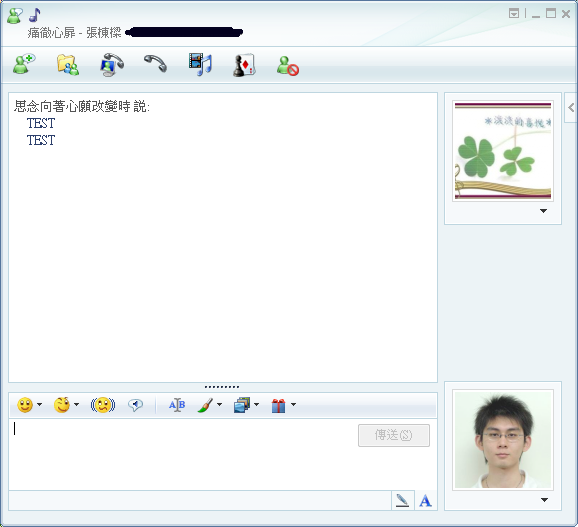Maximize the conversation window

[x=551, y=14]
